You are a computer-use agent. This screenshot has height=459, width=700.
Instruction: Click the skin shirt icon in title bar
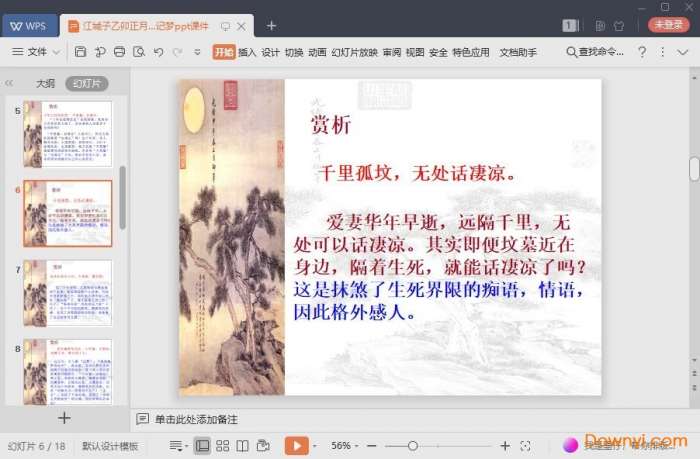click(619, 25)
